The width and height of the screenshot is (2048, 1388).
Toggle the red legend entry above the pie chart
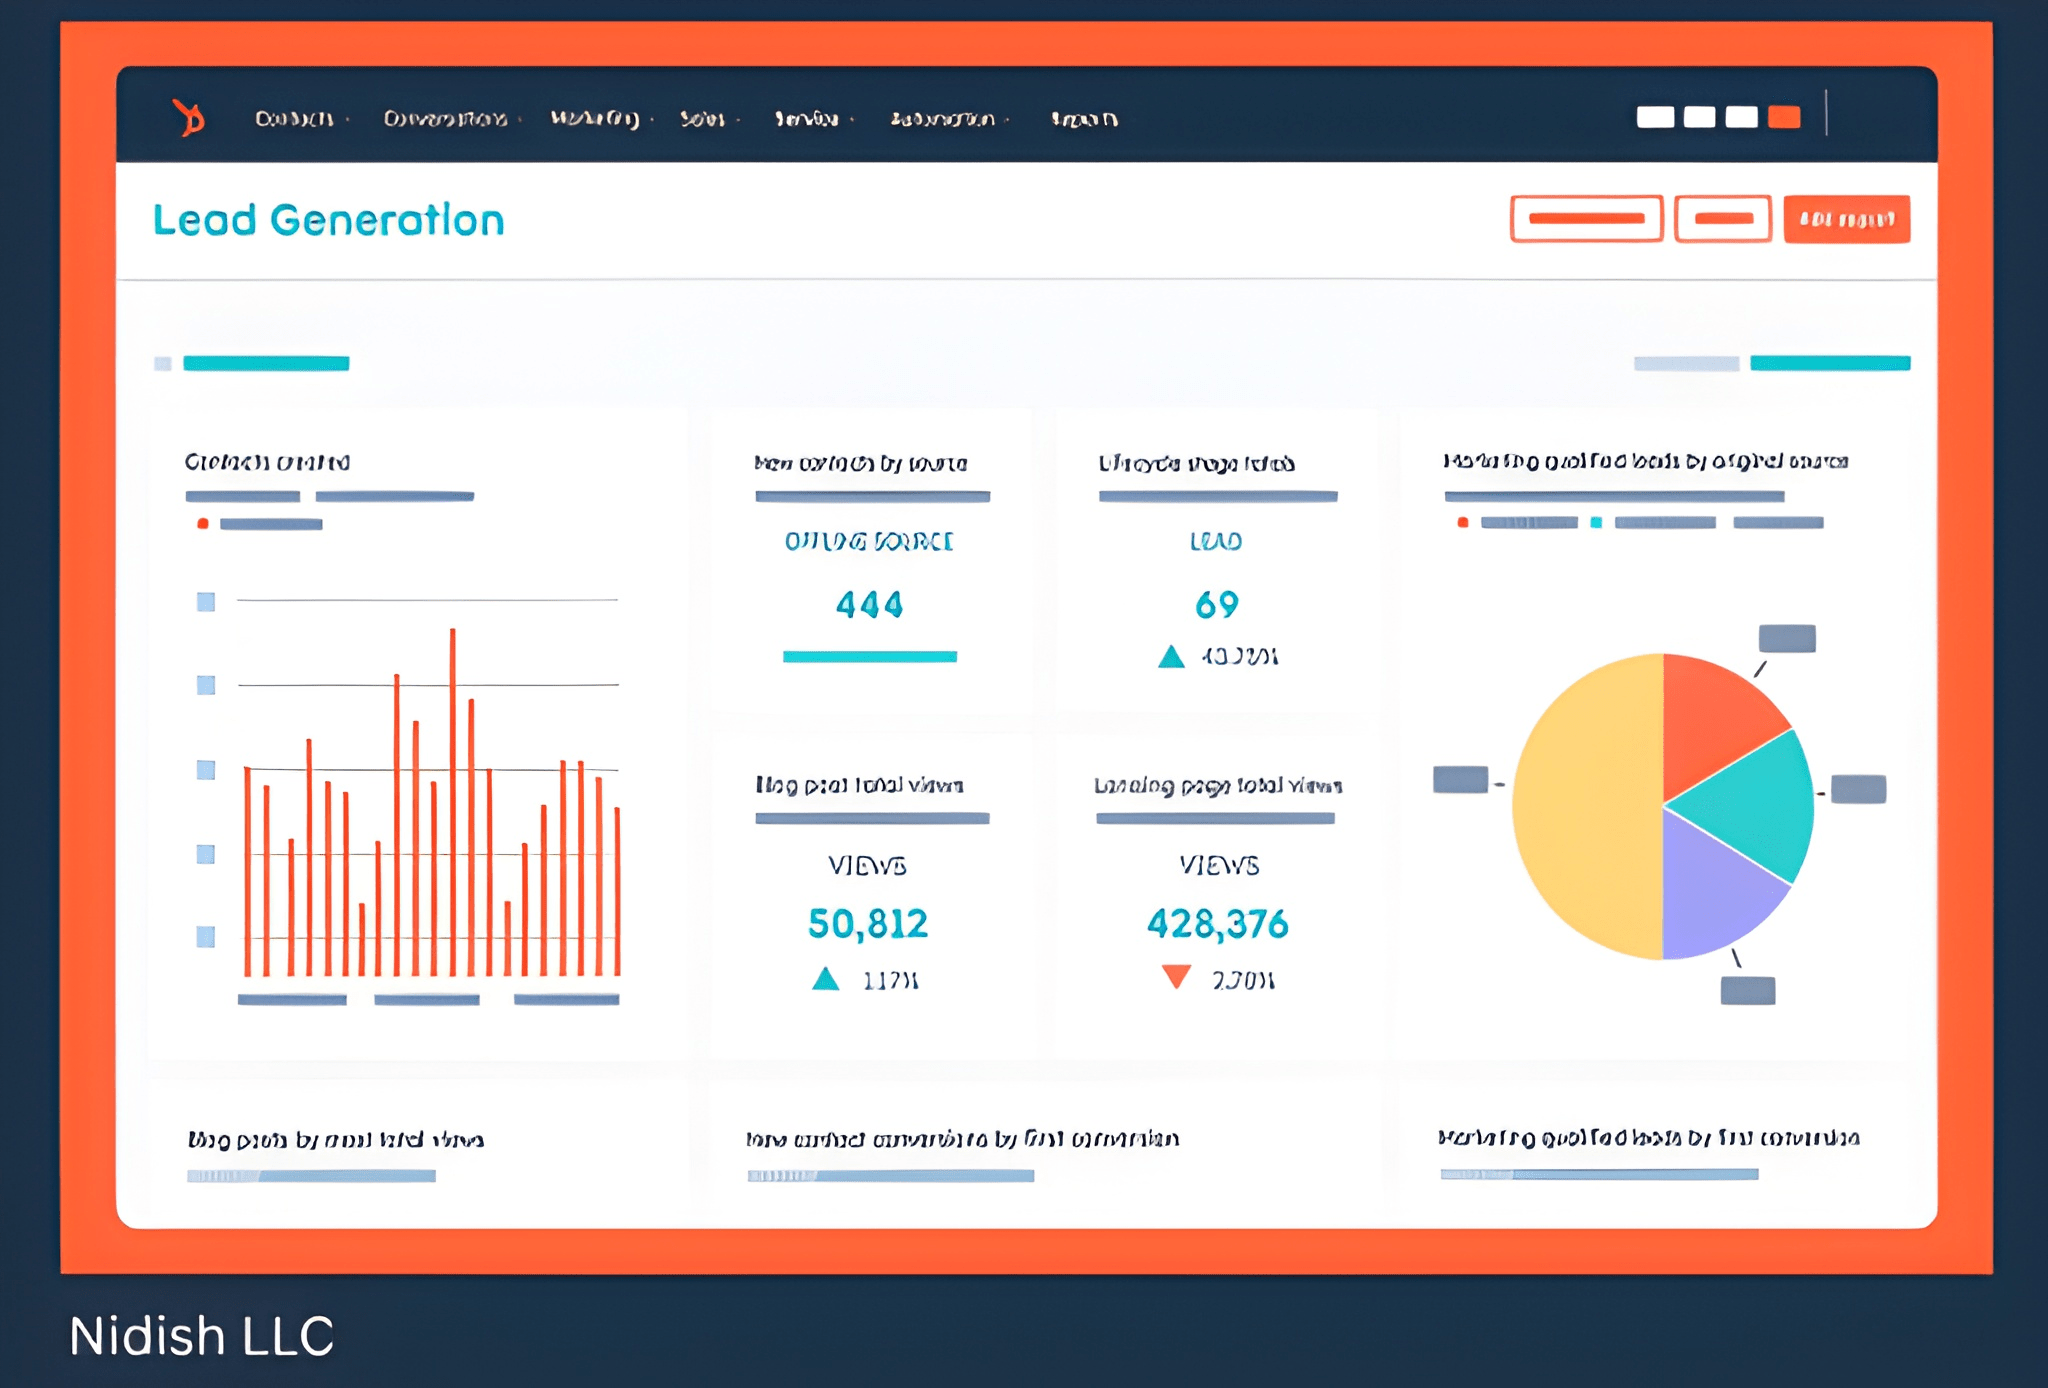point(1463,521)
